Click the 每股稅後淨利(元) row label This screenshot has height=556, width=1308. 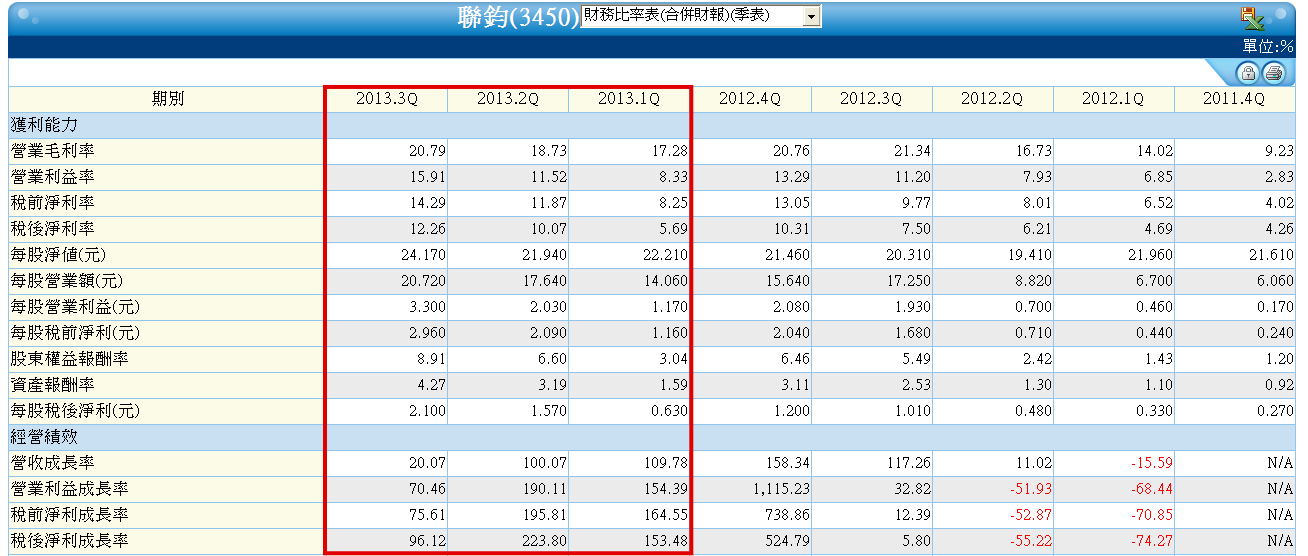73,411
